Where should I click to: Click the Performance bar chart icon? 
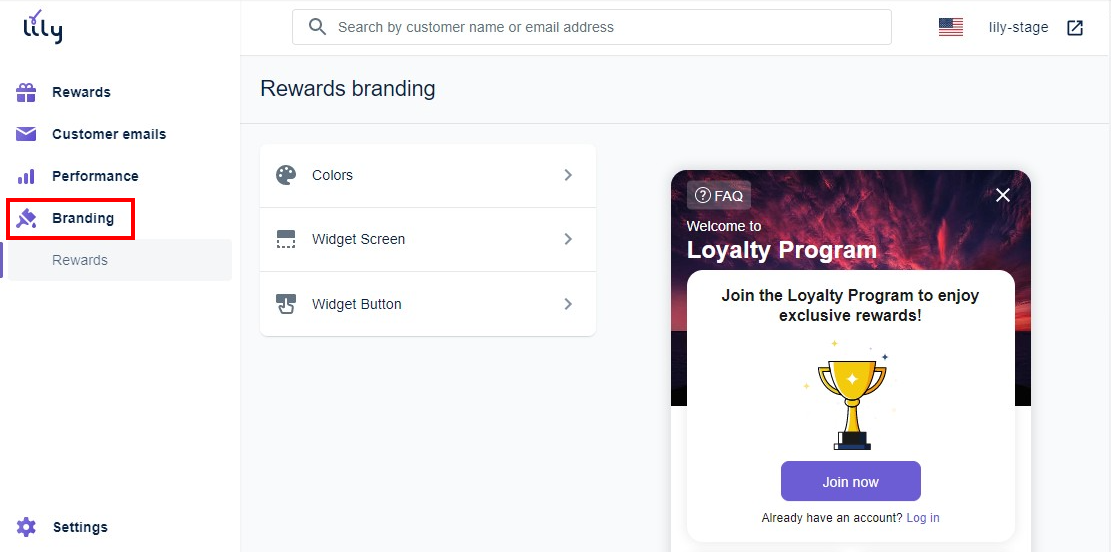point(26,176)
